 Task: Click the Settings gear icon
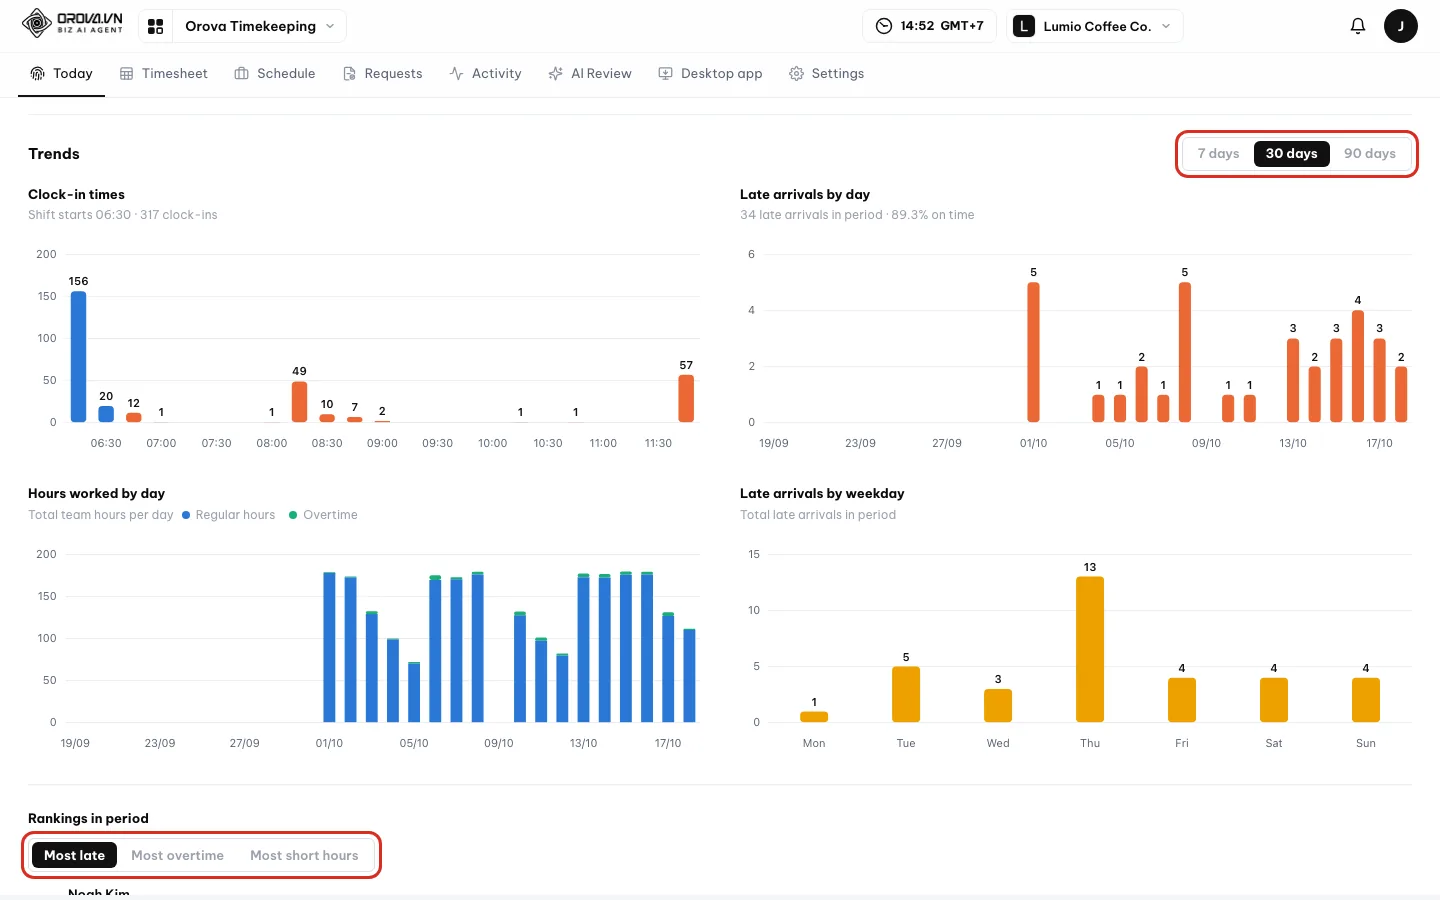coord(796,74)
